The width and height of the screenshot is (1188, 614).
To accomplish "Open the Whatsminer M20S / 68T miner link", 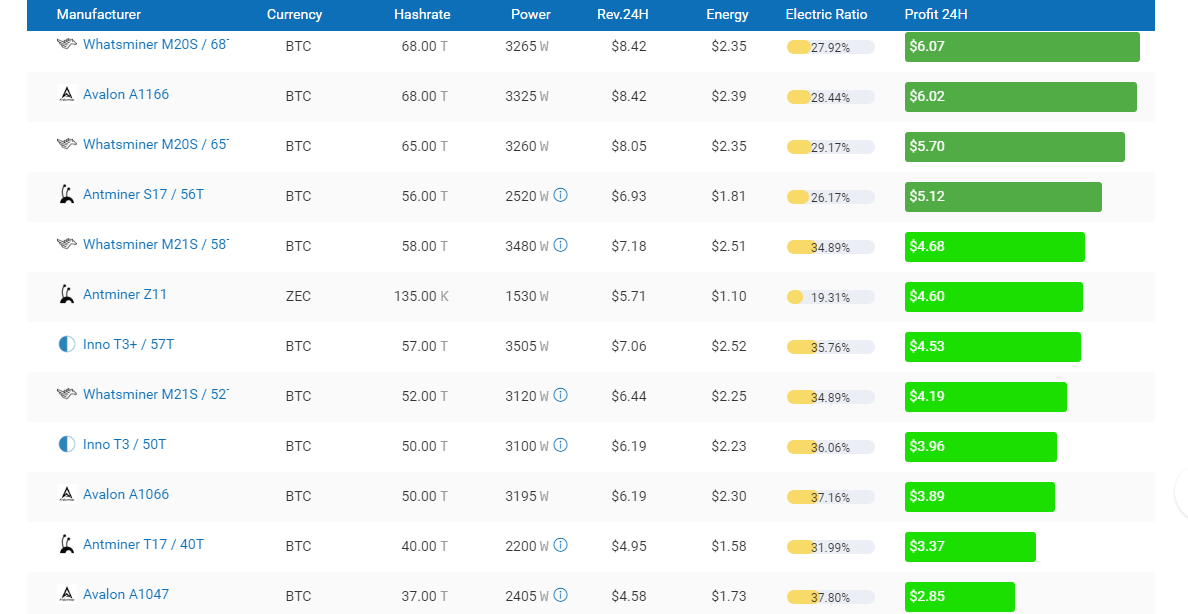I will click(x=155, y=44).
